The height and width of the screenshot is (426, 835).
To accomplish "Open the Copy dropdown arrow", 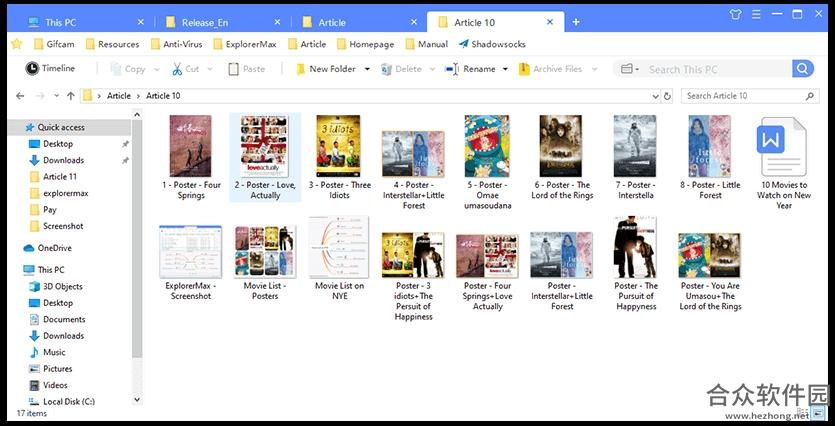I will (x=157, y=69).
